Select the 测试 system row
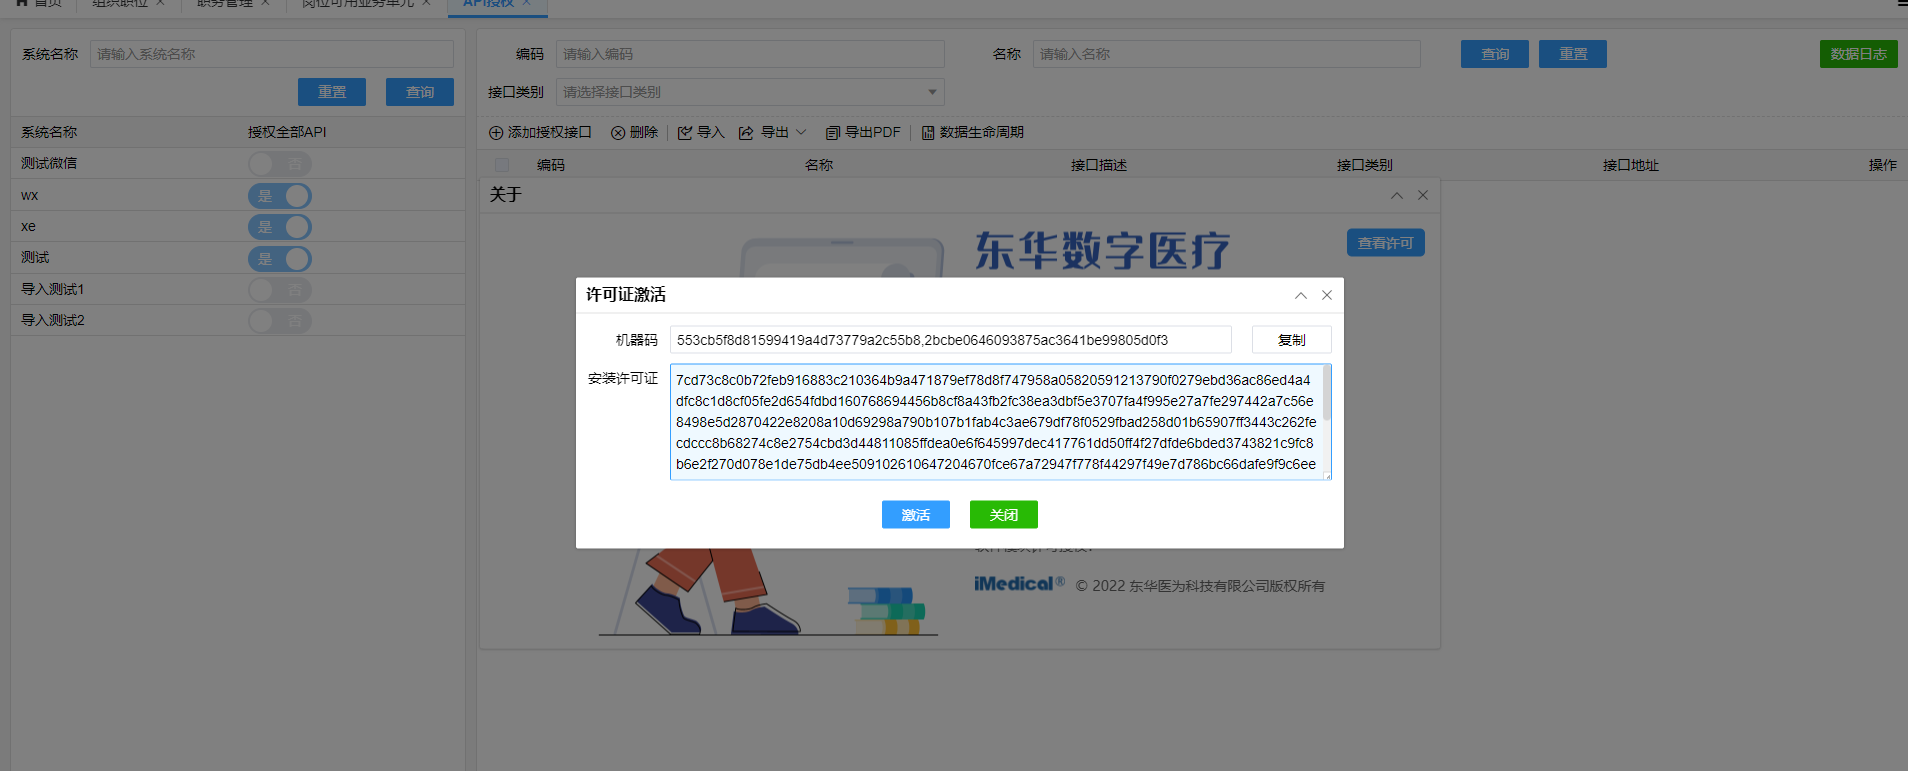Image resolution: width=1908 pixels, height=771 pixels. [238, 258]
